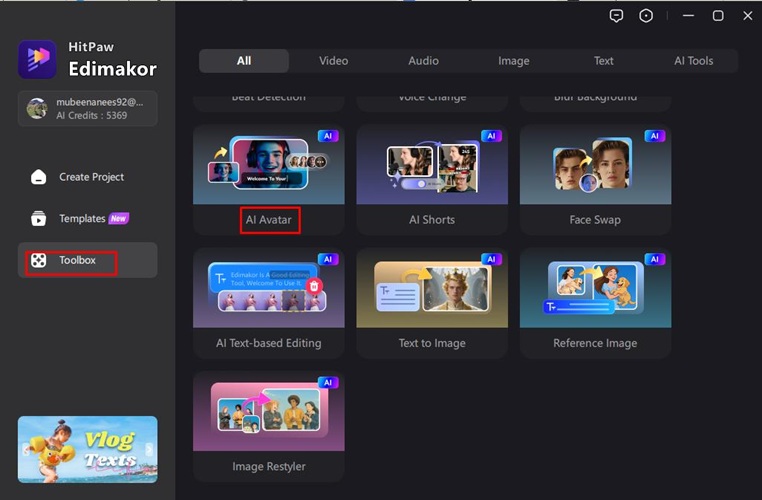Close the Edimakor window
The image size is (762, 500).
pyautogui.click(x=748, y=16)
